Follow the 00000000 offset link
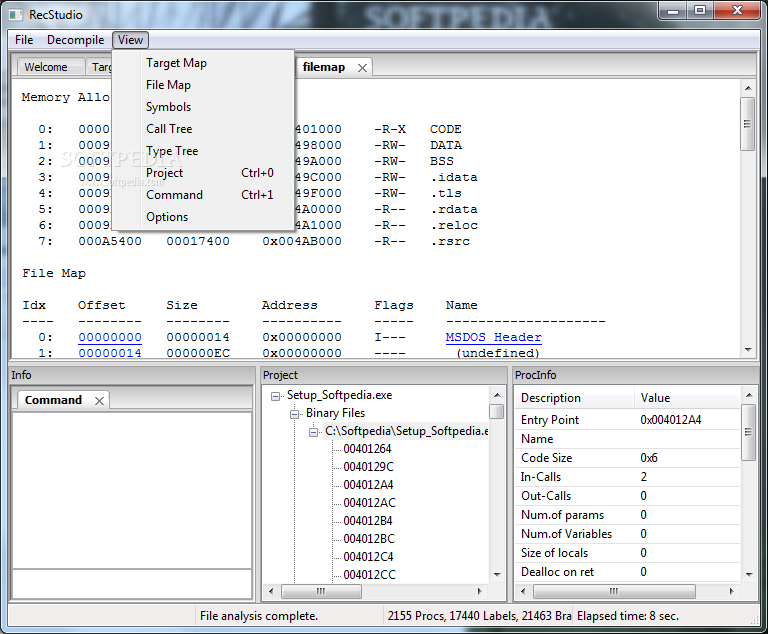Viewport: 768px width, 634px height. 110,338
